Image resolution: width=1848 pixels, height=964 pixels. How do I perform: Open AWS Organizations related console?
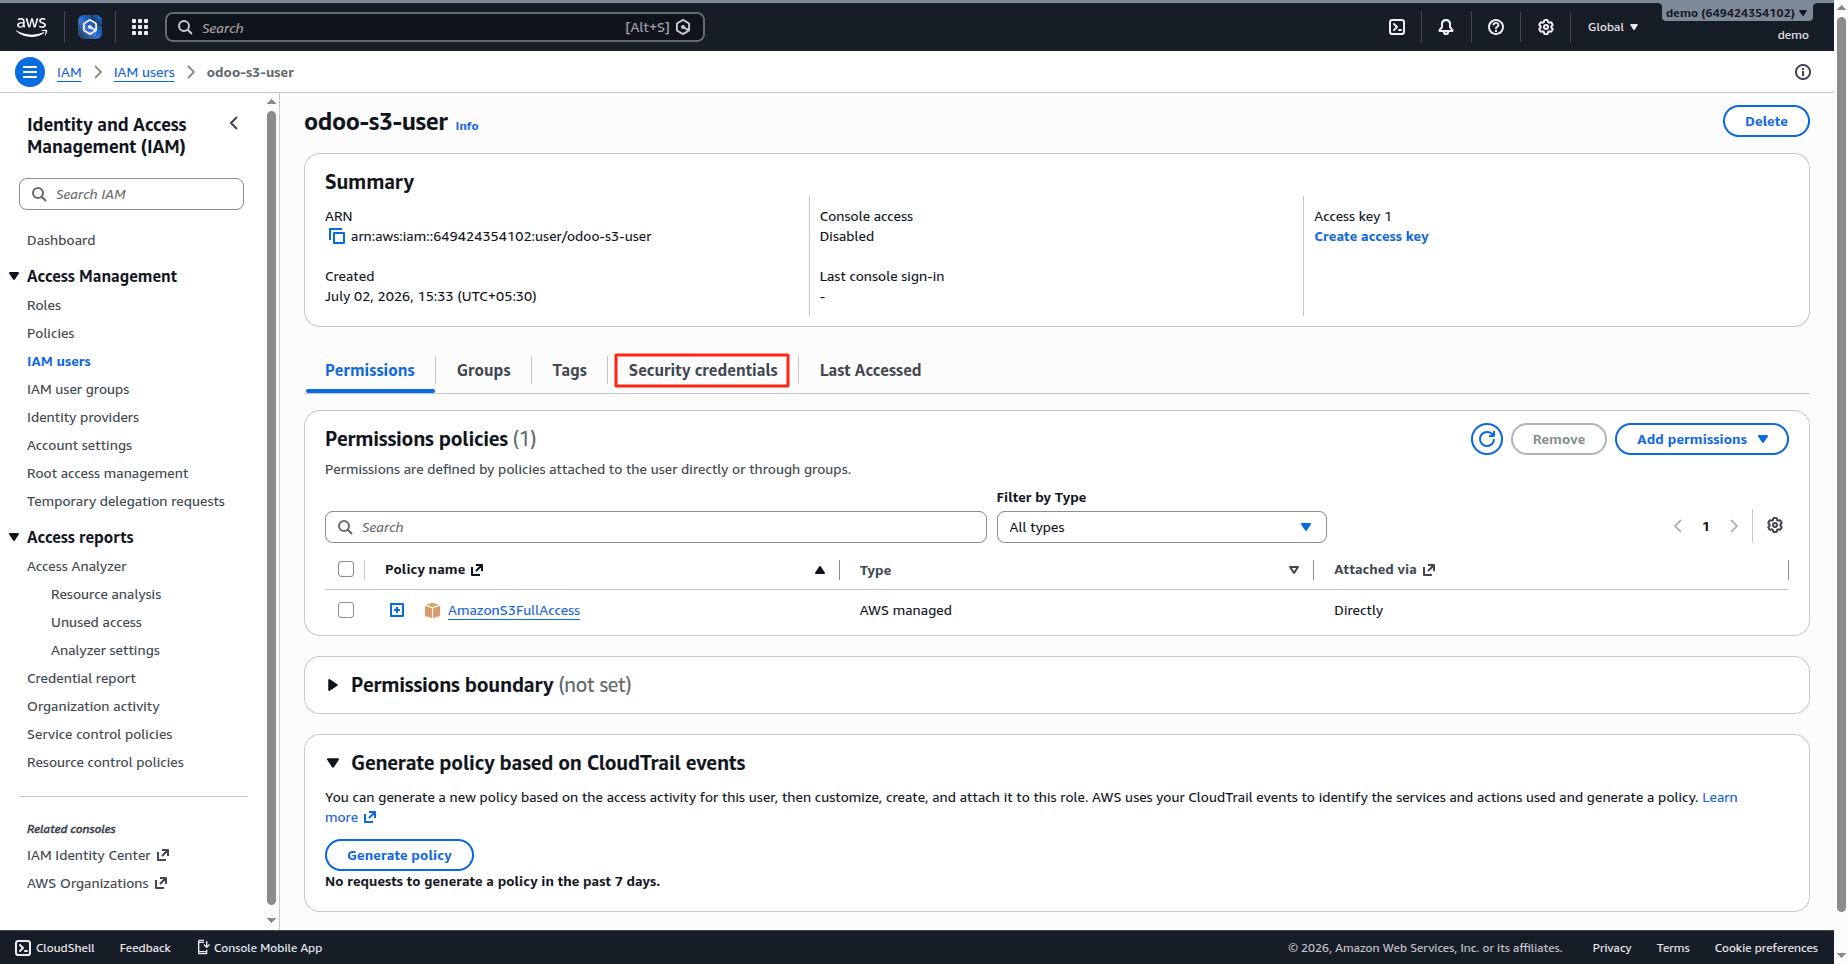97,883
